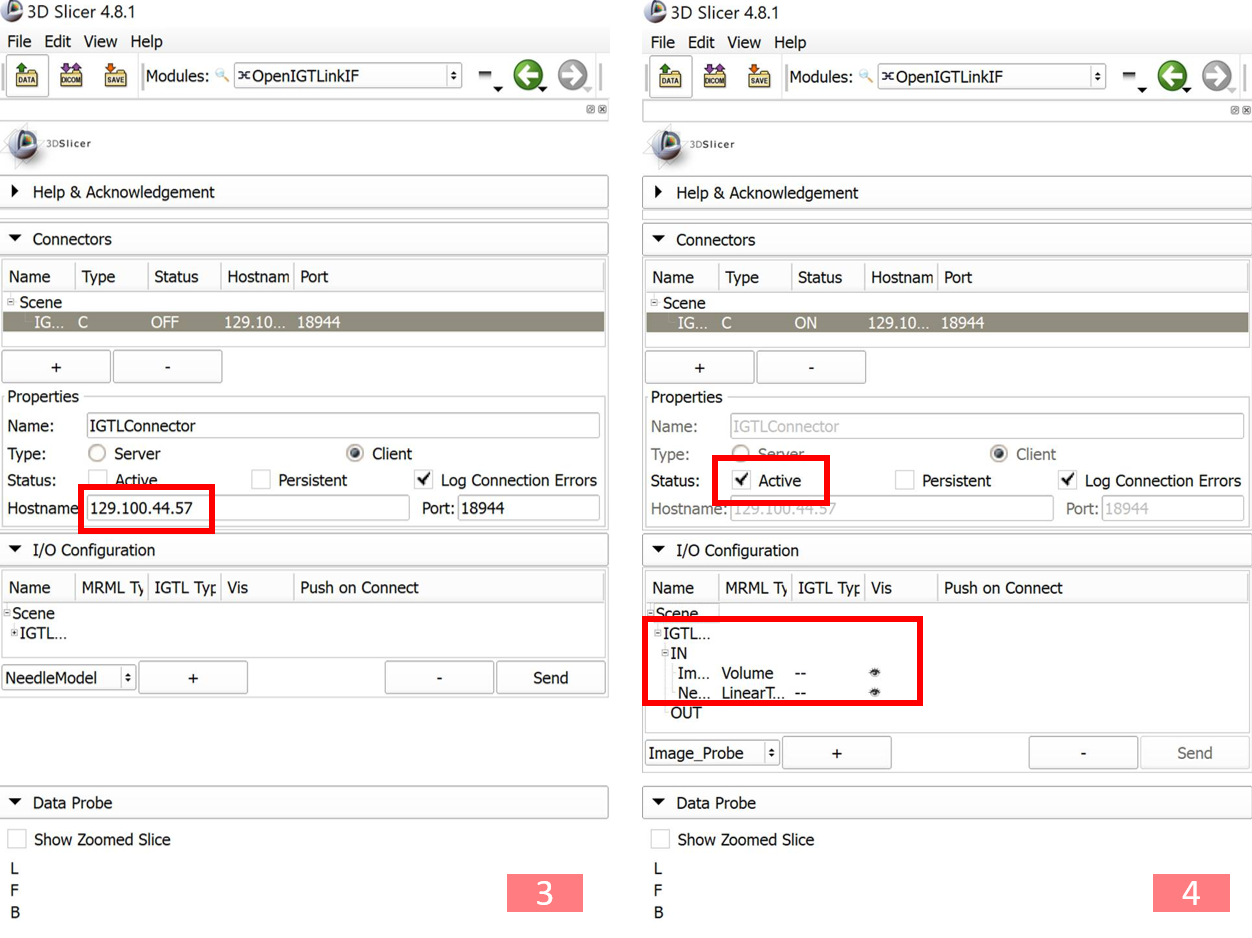Click the SAVE icon in left window
Screen dimensions: 1252x938
[115, 76]
